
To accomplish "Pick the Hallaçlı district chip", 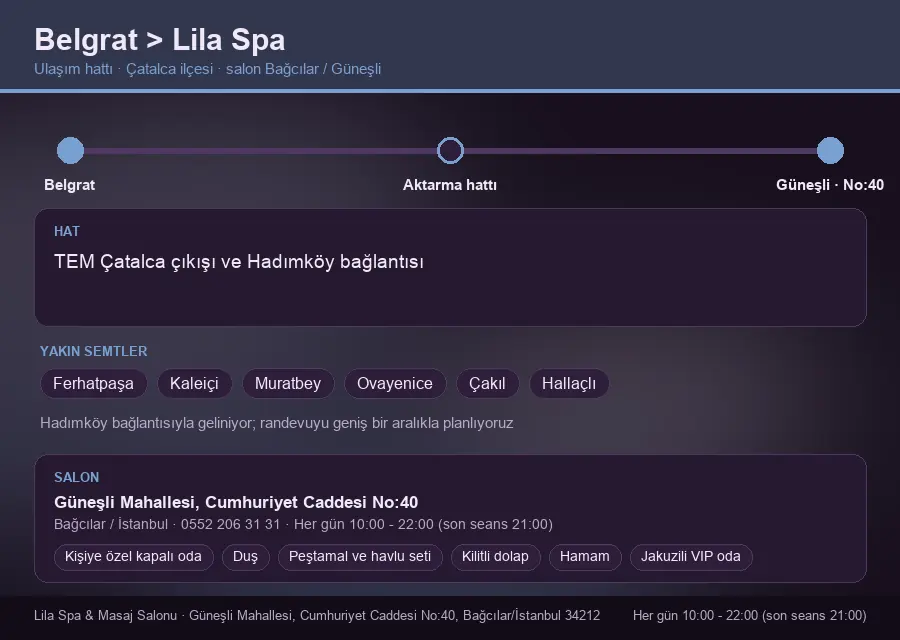I will pyautogui.click(x=569, y=383).
